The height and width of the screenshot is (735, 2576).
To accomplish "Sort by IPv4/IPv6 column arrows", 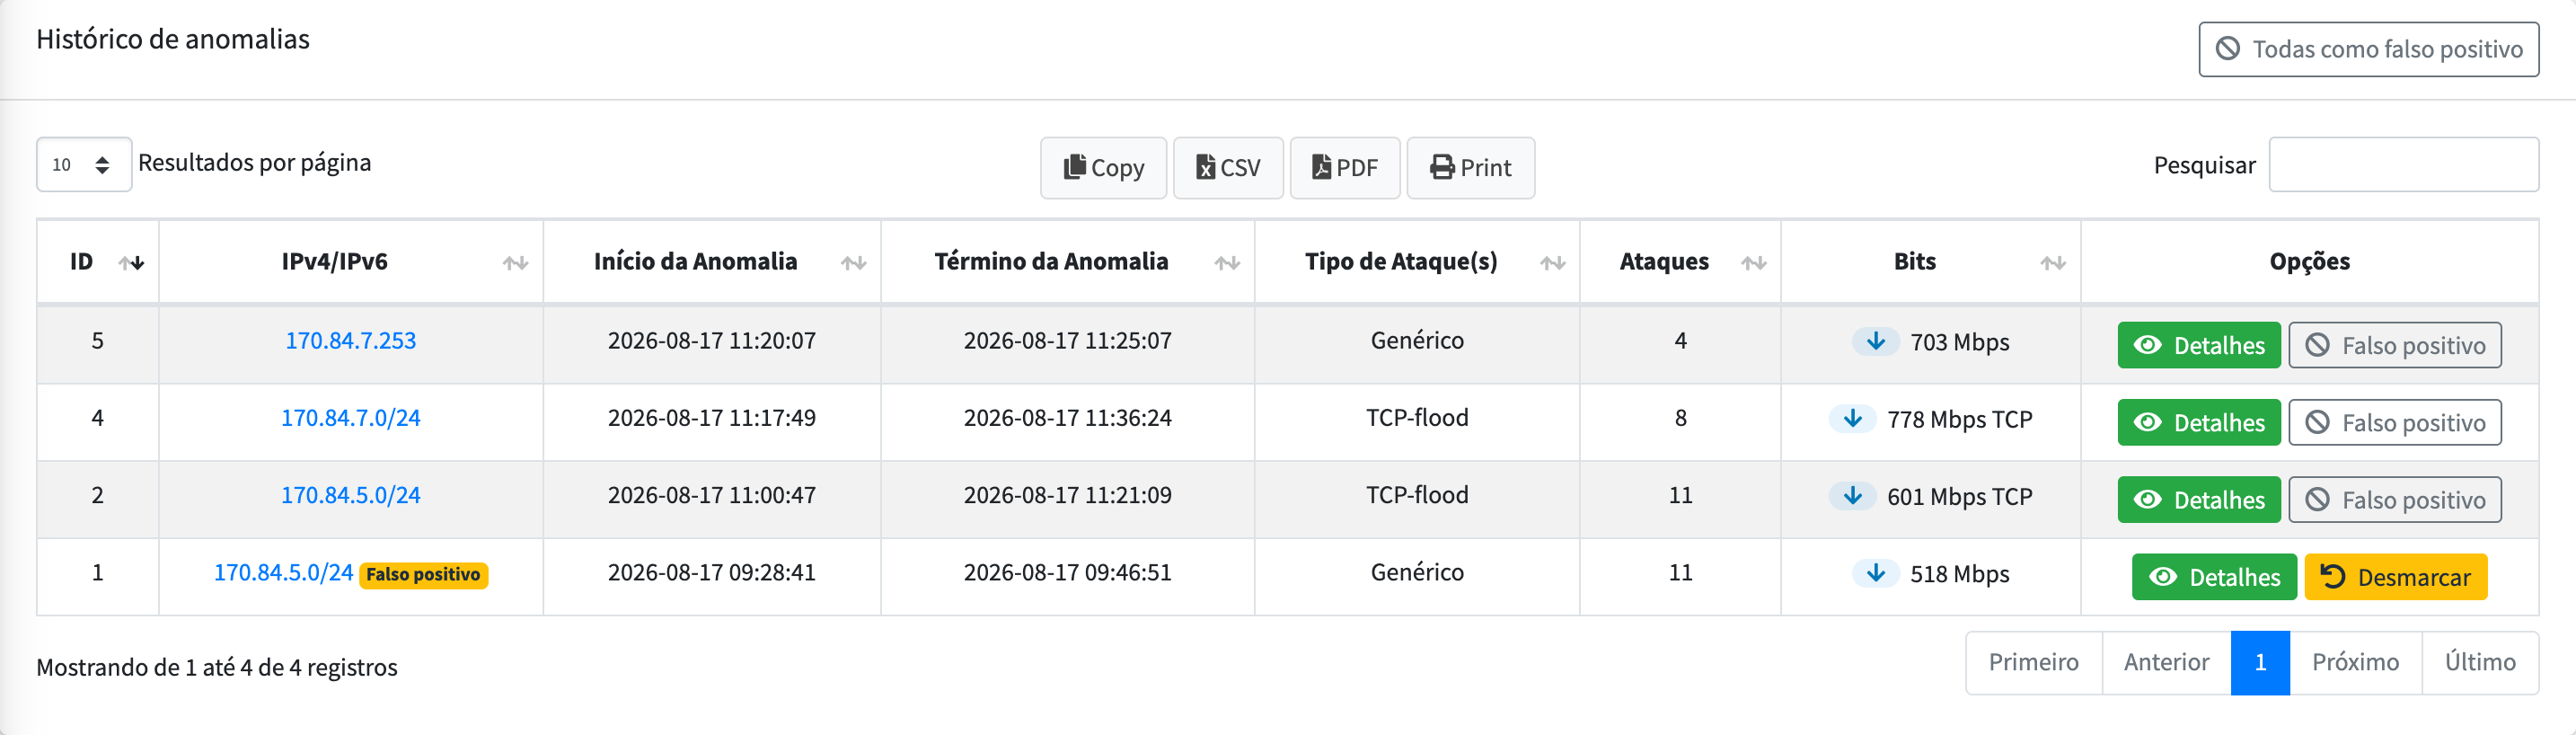I will tap(515, 263).
